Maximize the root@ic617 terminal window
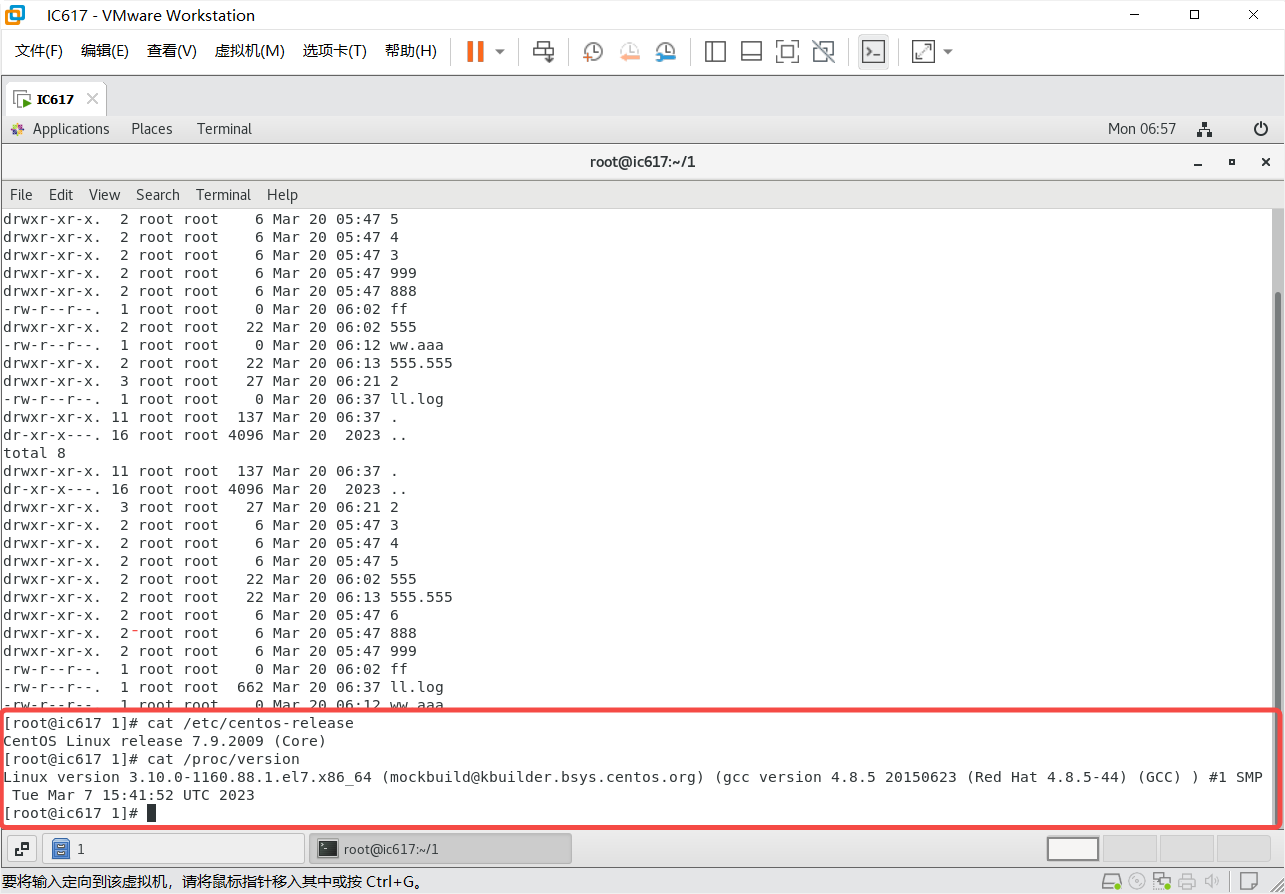Viewport: 1285px width, 894px height. (x=1232, y=162)
